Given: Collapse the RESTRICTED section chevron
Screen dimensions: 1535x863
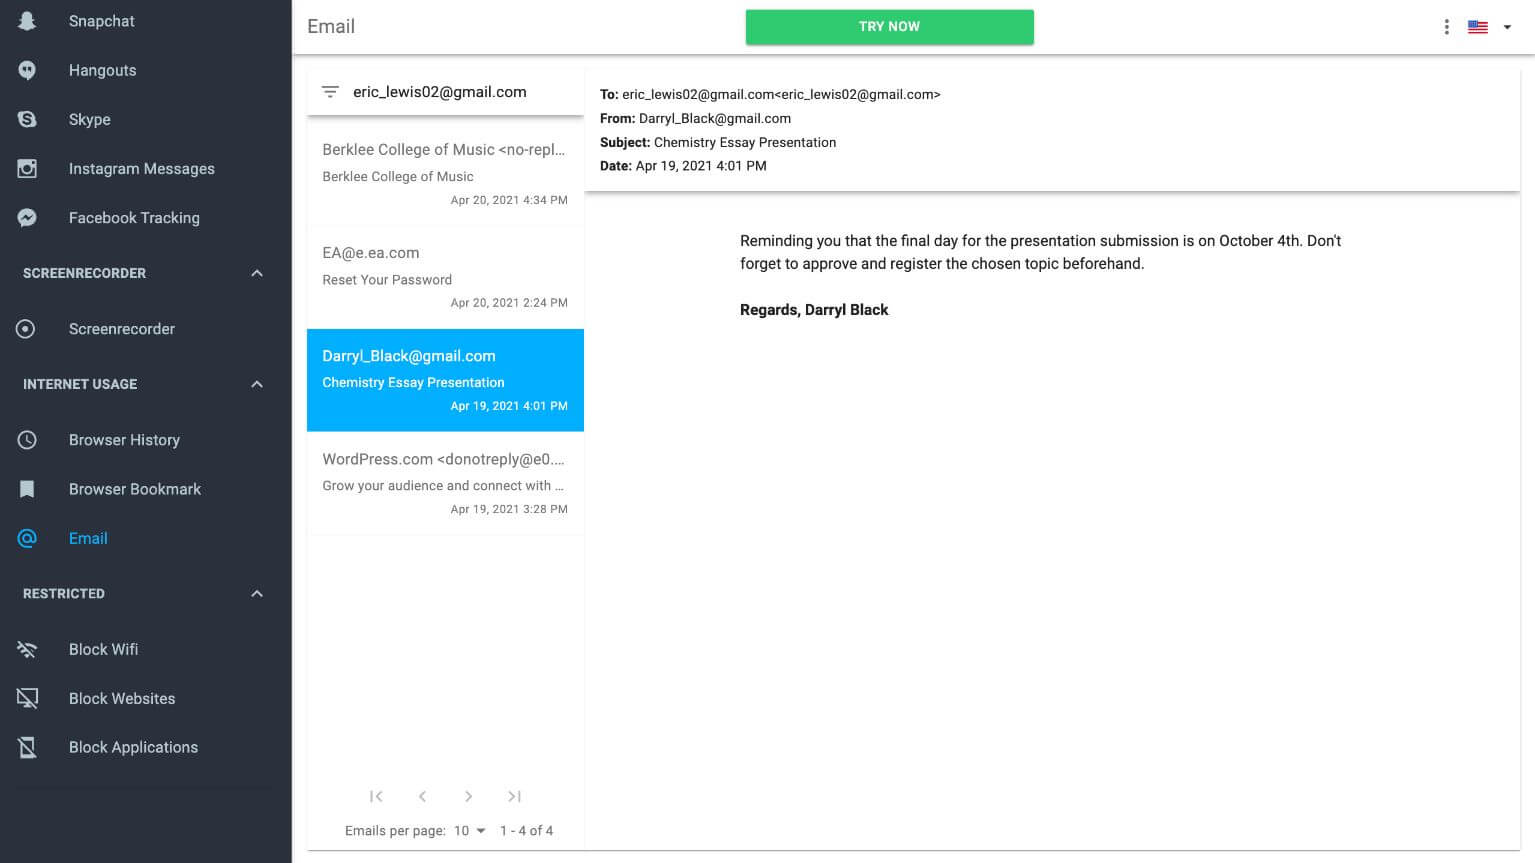Looking at the screenshot, I should click(257, 594).
